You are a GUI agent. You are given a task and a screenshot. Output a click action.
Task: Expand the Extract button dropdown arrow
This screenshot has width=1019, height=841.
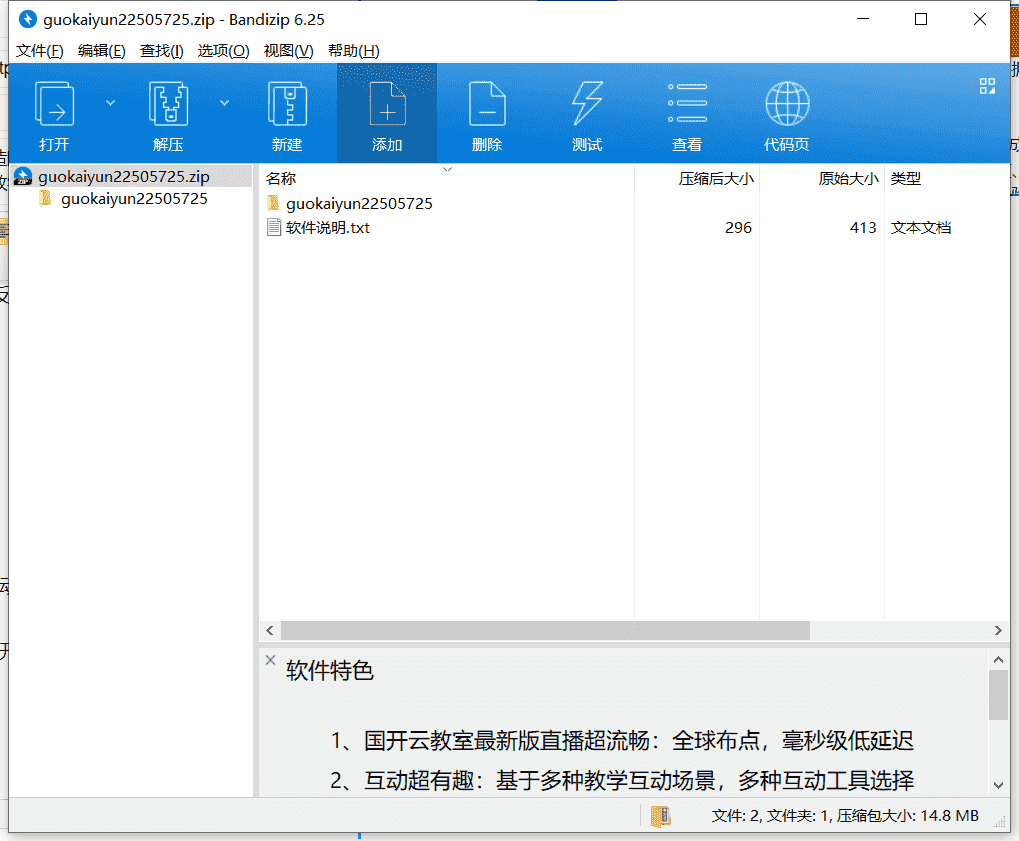(x=224, y=103)
